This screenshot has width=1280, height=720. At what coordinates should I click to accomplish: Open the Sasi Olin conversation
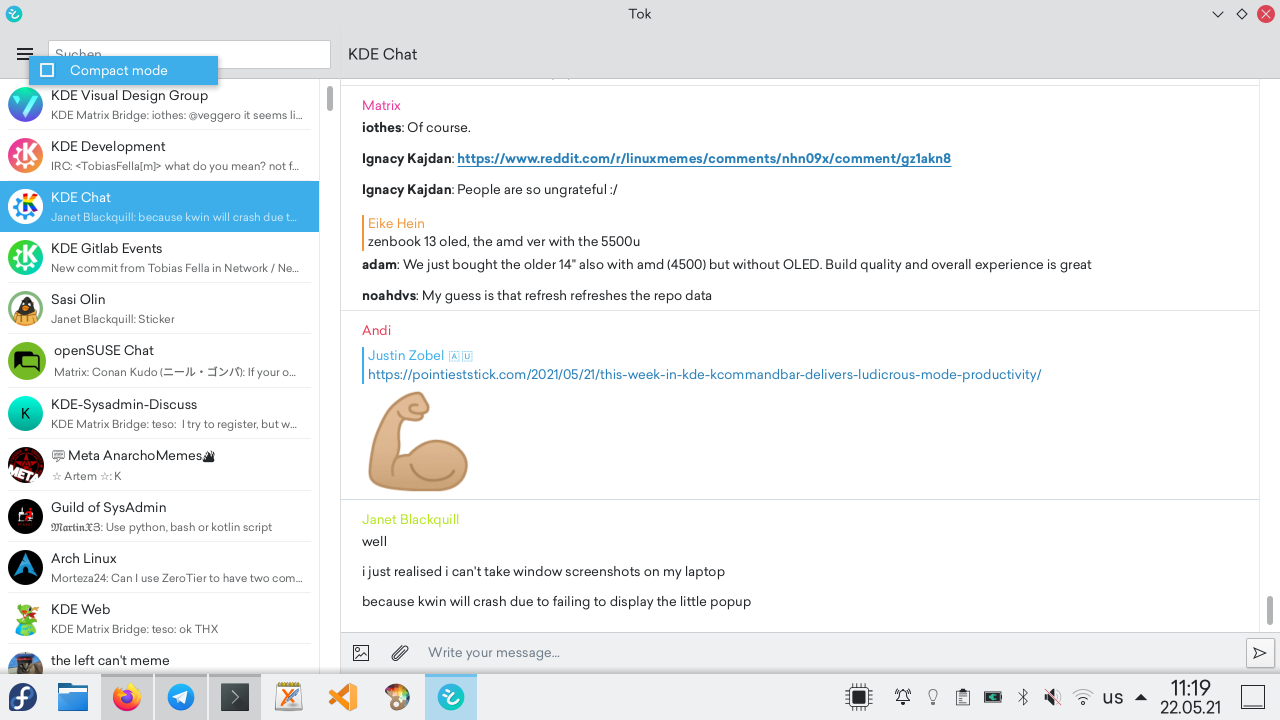(x=160, y=309)
